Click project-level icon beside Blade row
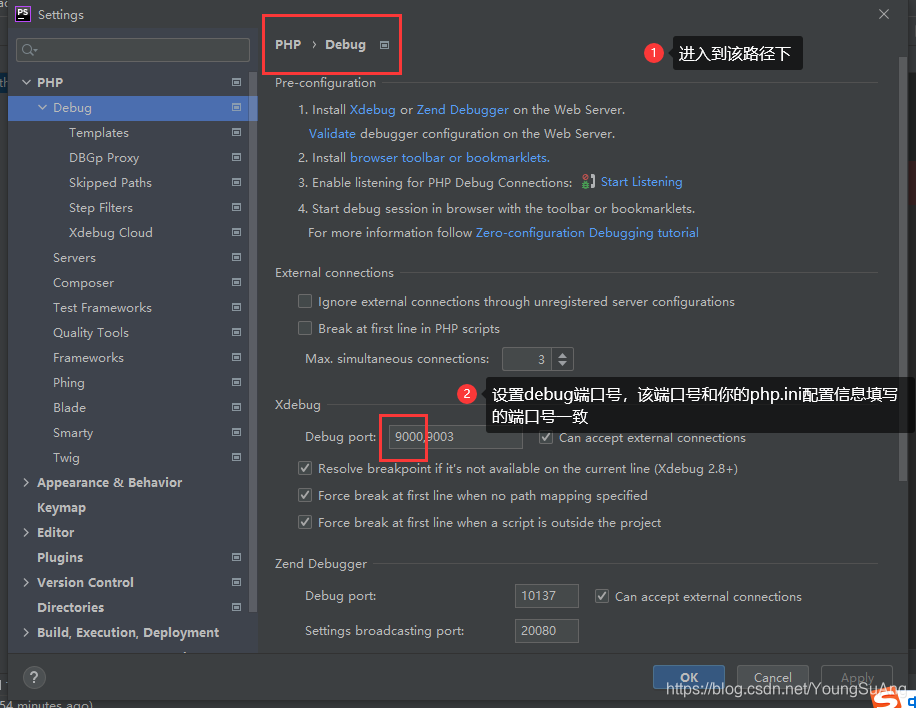Image resolution: width=916 pixels, height=708 pixels. coord(236,407)
